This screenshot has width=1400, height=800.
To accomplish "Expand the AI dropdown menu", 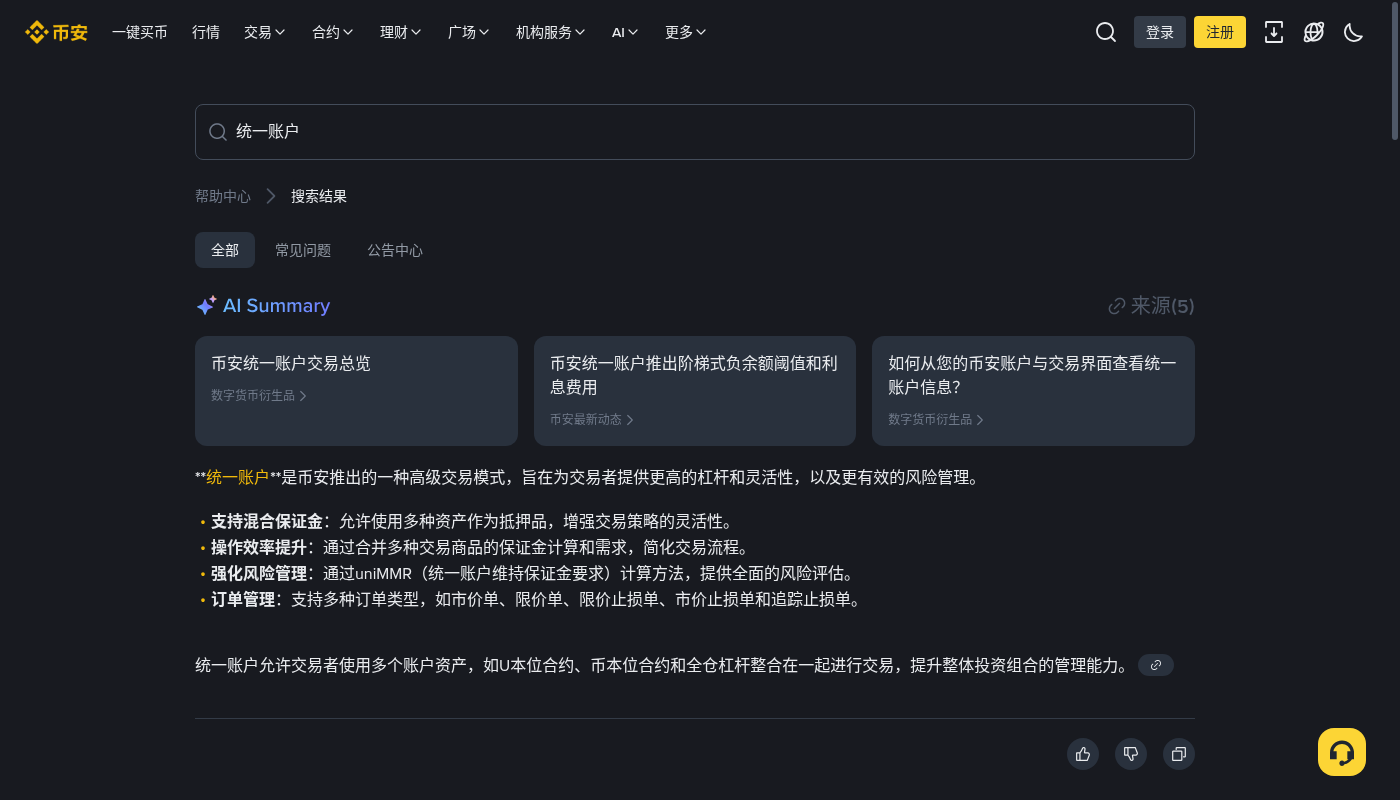I will pos(625,32).
